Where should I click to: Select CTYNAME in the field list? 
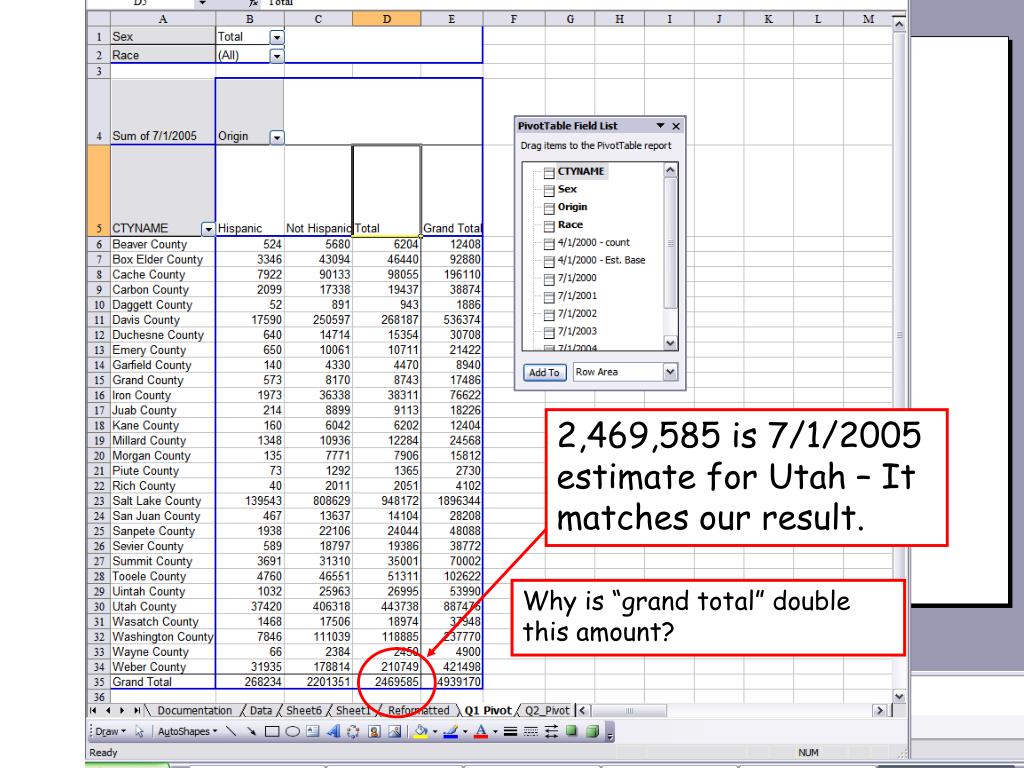point(581,171)
